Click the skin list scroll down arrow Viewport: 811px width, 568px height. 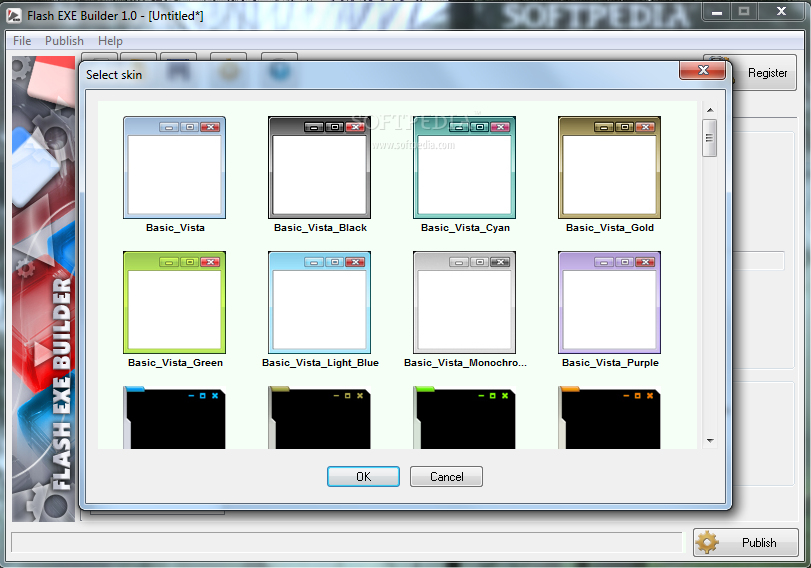pos(710,441)
